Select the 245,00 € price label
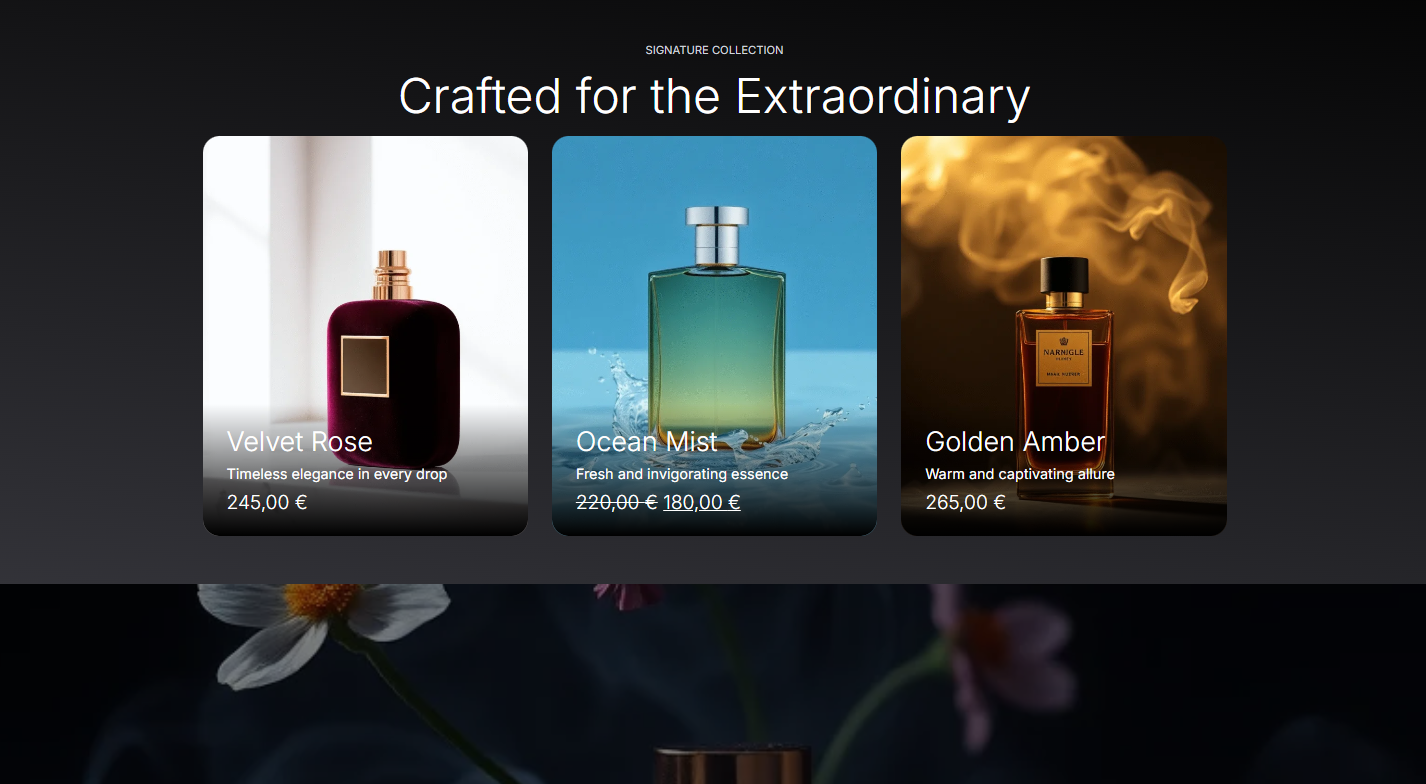 (267, 502)
